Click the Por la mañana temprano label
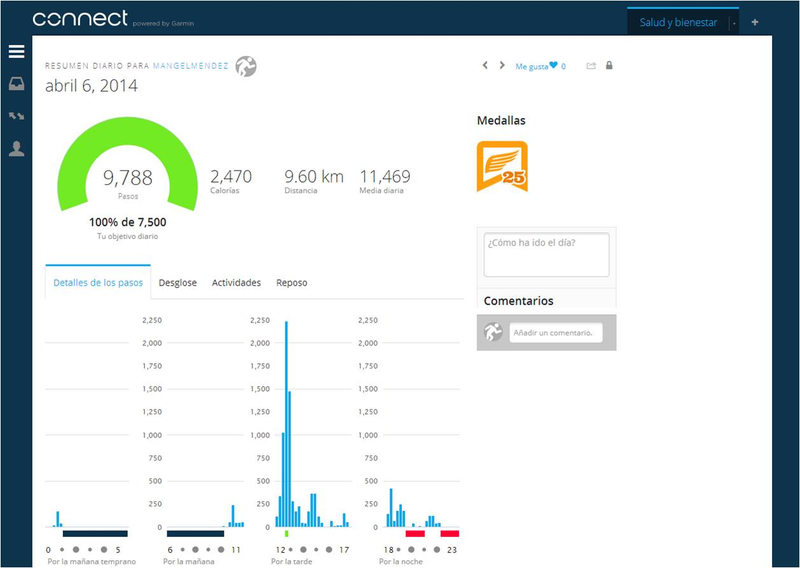This screenshot has width=800, height=568. [x=92, y=561]
